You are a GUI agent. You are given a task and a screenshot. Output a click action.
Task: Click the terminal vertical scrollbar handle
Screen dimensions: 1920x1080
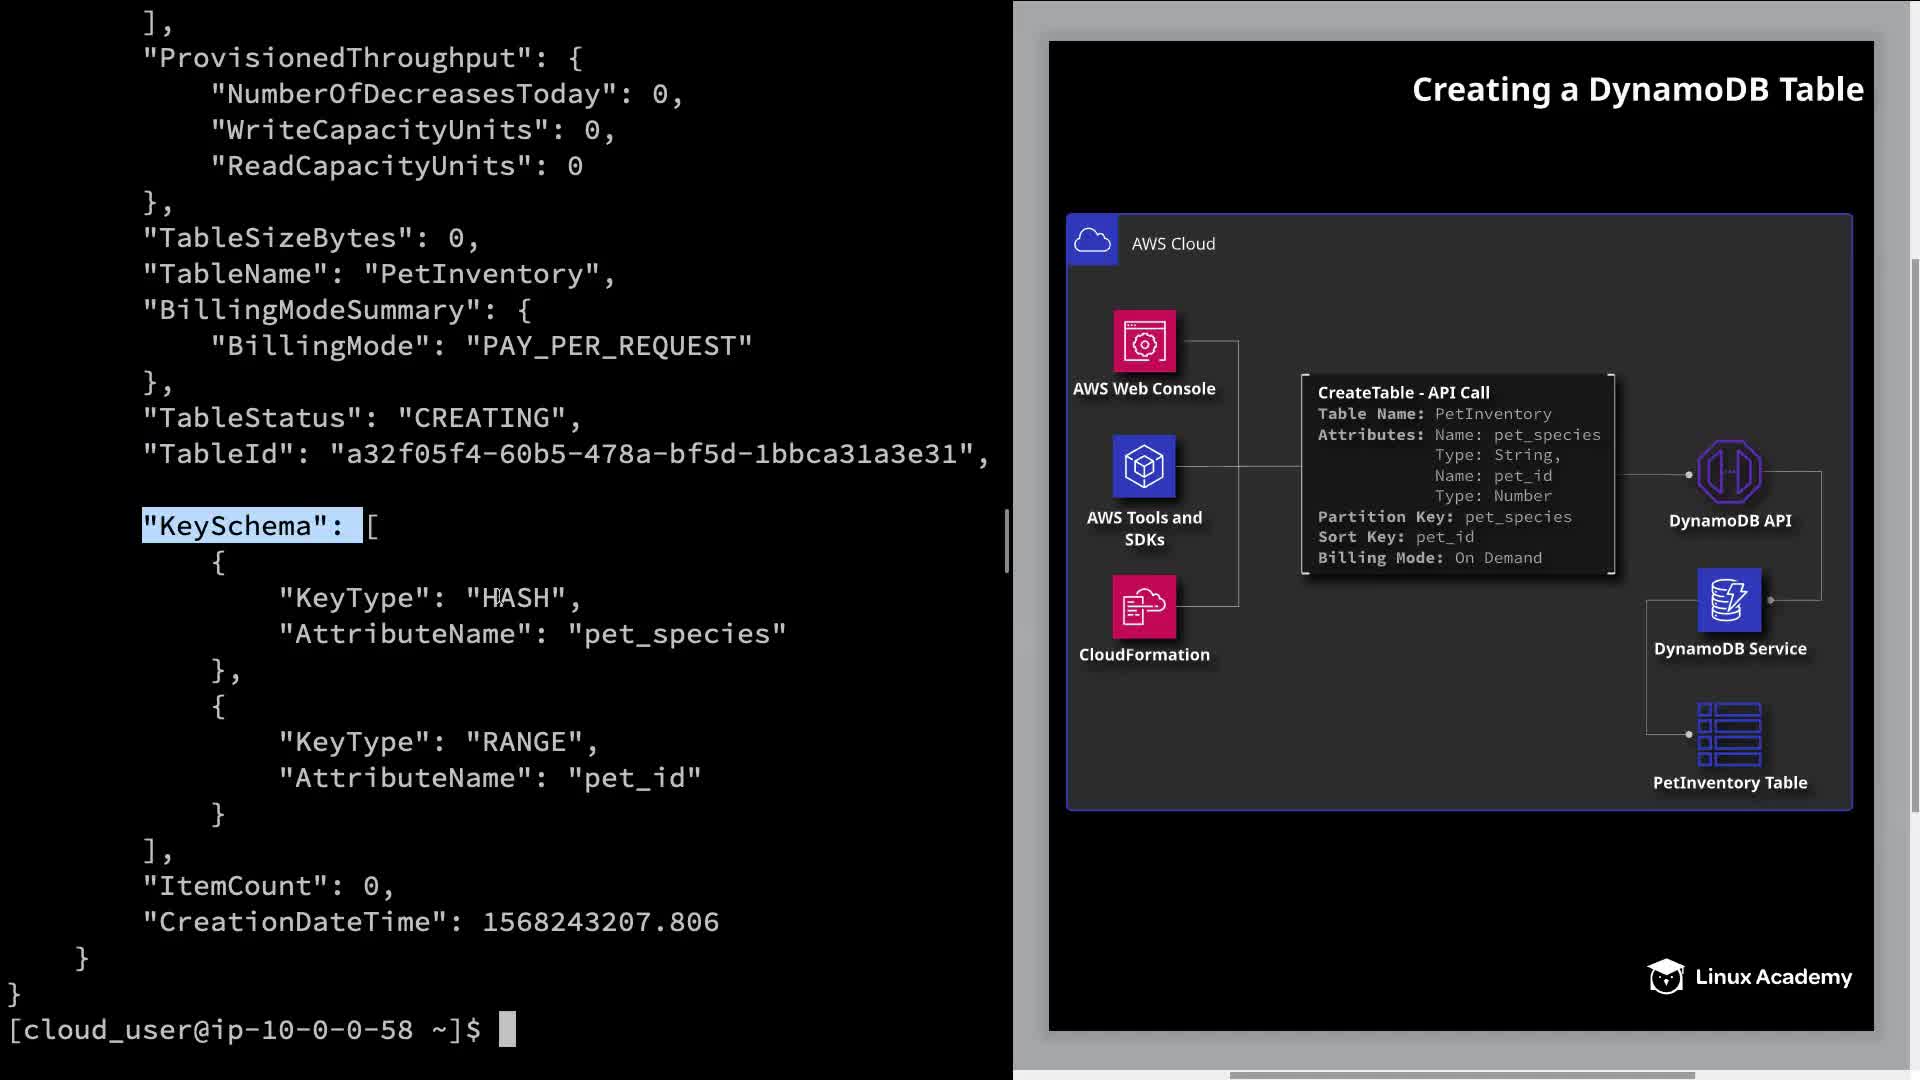pos(1007,541)
